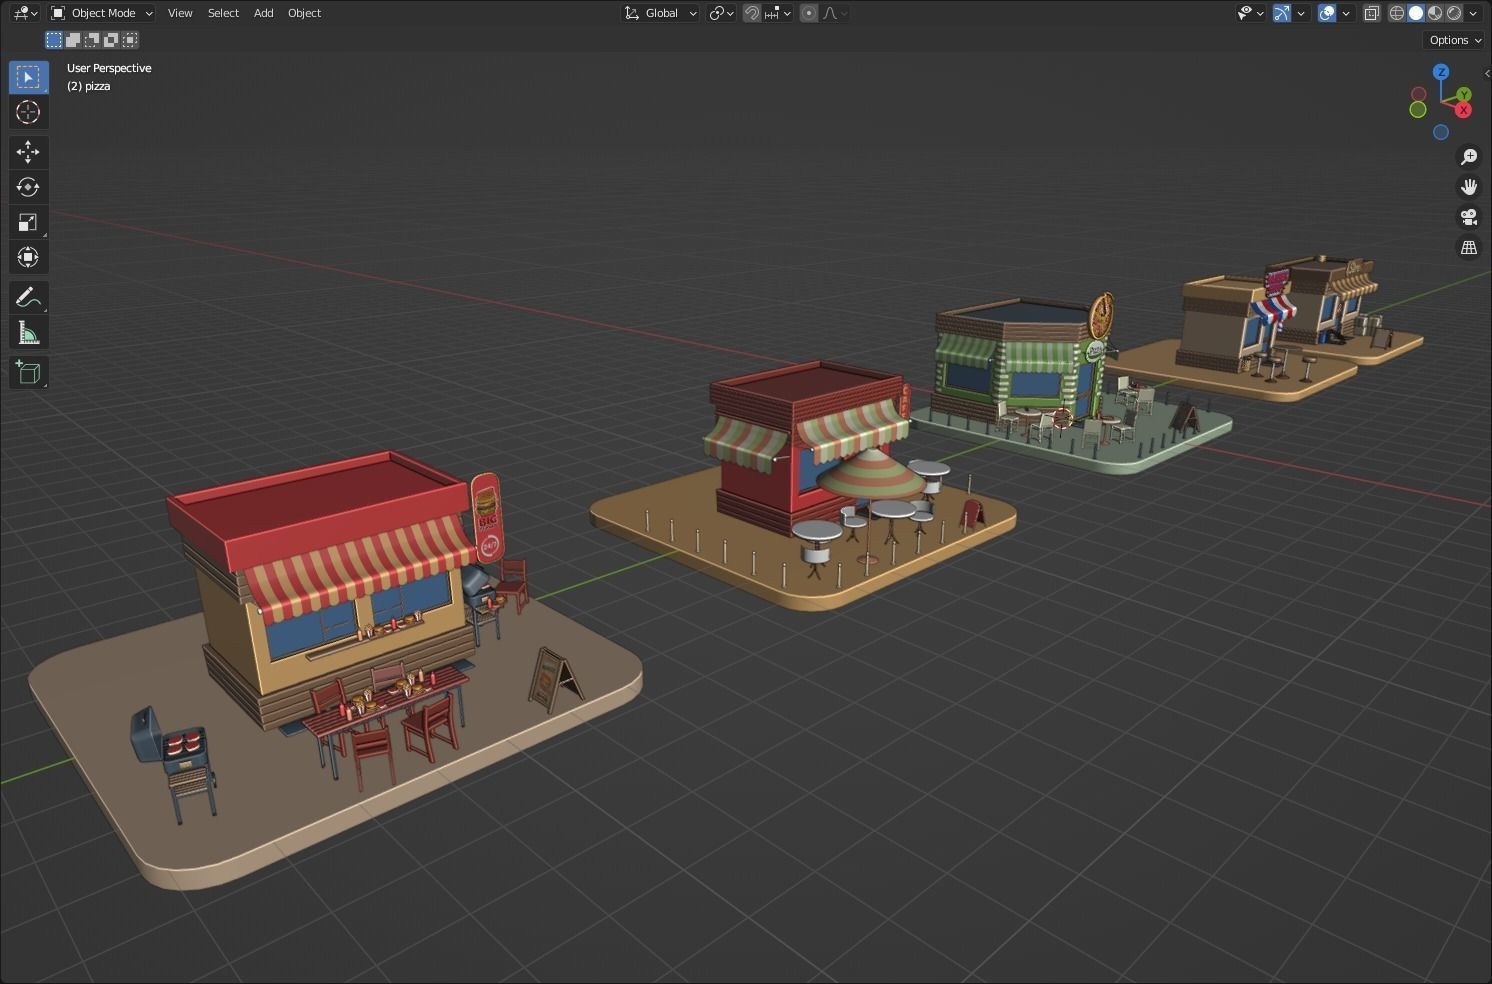Toggle the show overlays button

(x=1327, y=13)
